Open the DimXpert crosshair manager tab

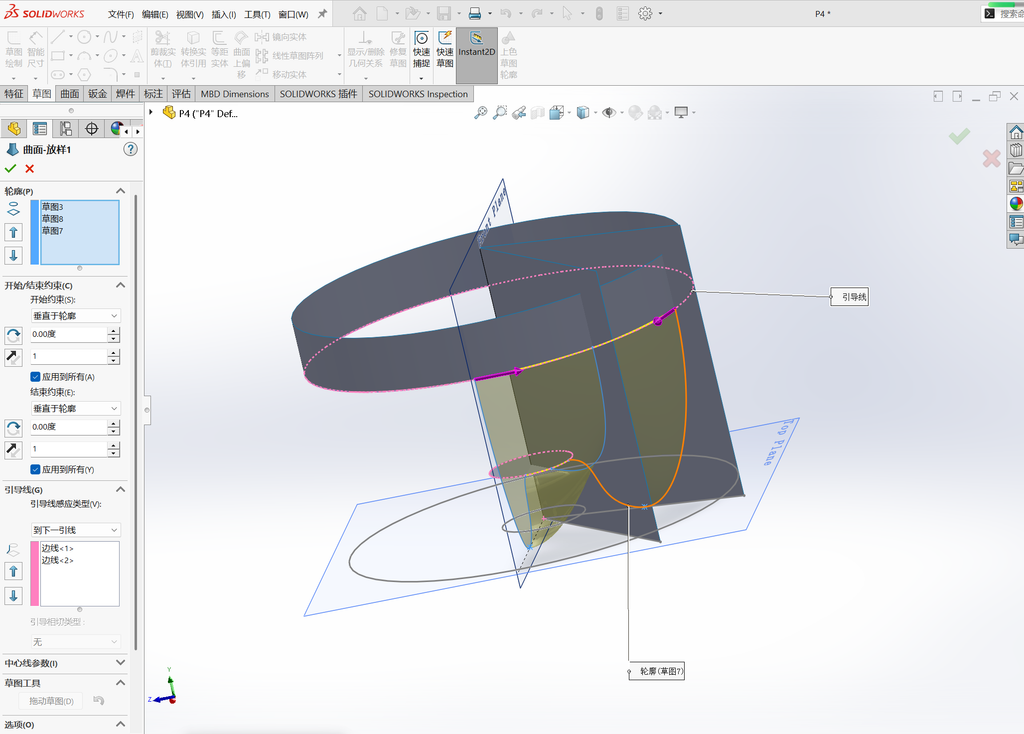click(91, 129)
